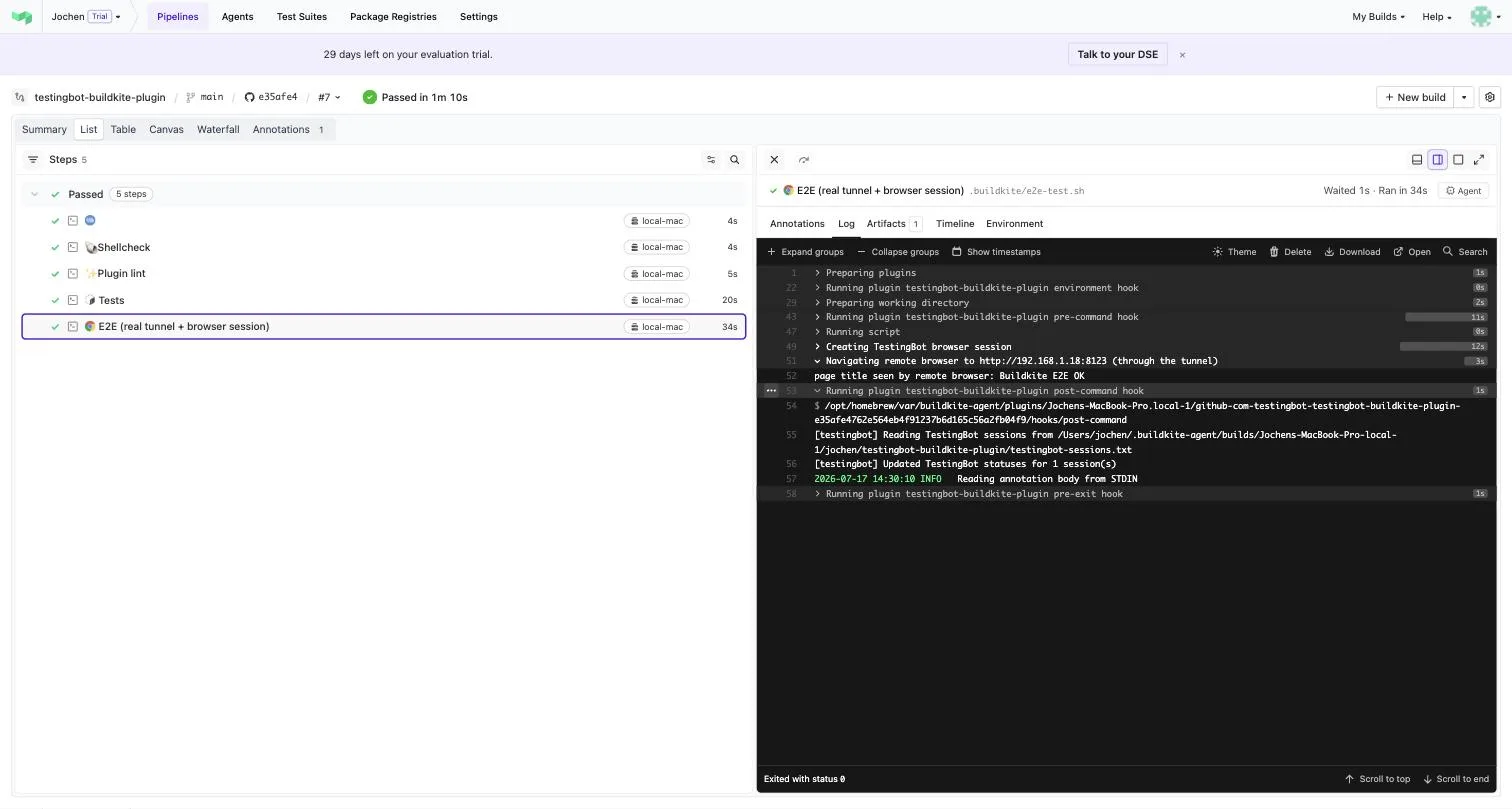Image resolution: width=1512 pixels, height=809 pixels.
Task: Open log in new window
Action: (1412, 252)
